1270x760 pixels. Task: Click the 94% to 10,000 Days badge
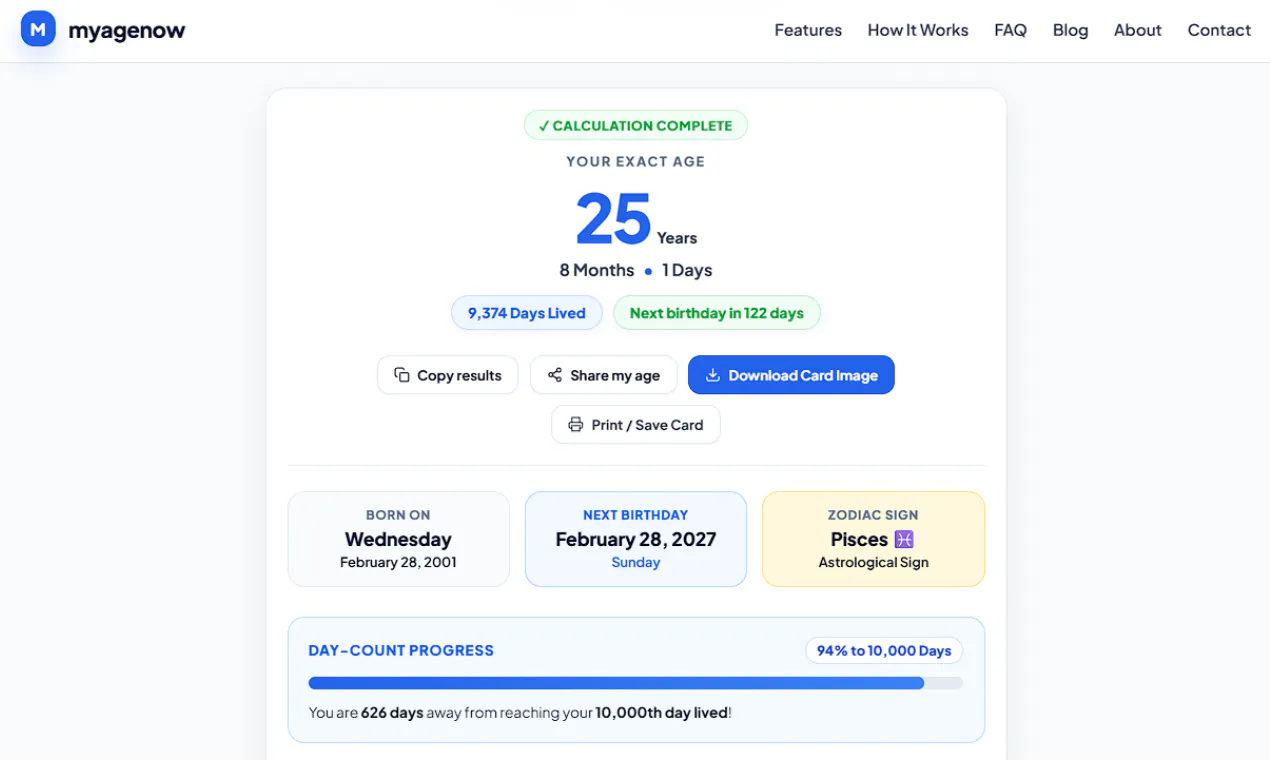tap(884, 651)
